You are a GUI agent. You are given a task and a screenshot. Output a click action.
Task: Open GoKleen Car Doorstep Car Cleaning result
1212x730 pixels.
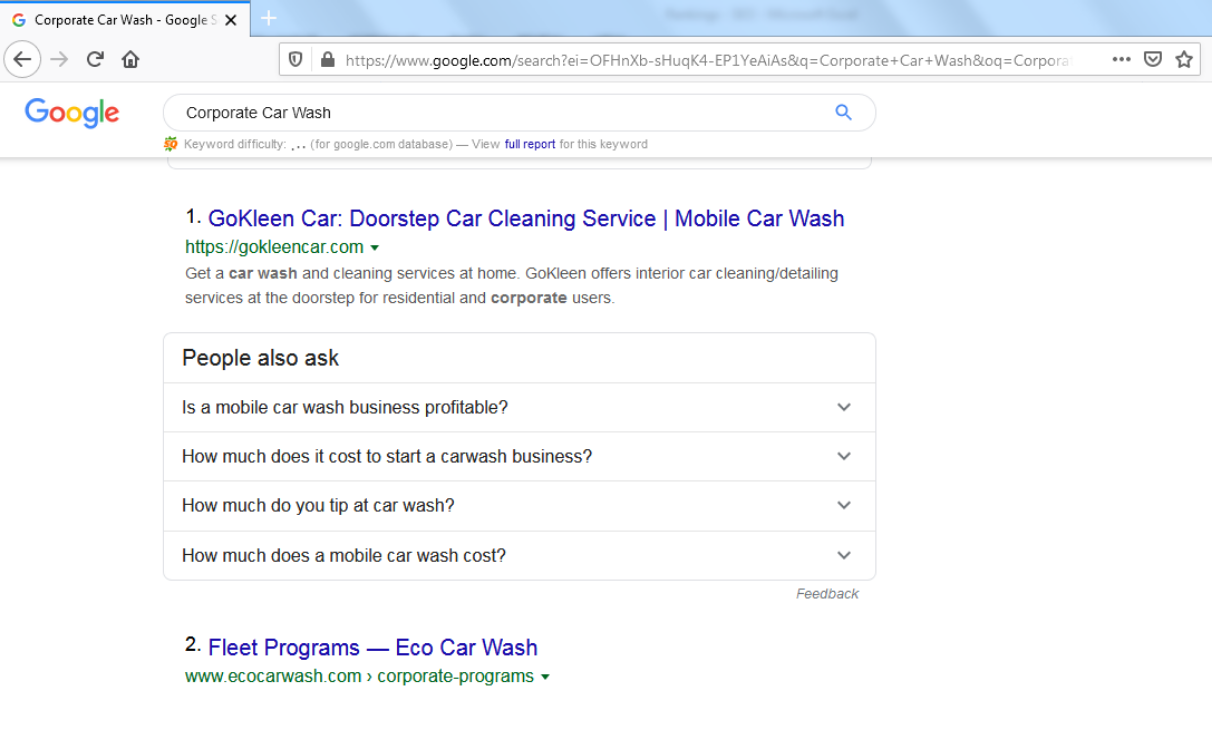coord(526,219)
